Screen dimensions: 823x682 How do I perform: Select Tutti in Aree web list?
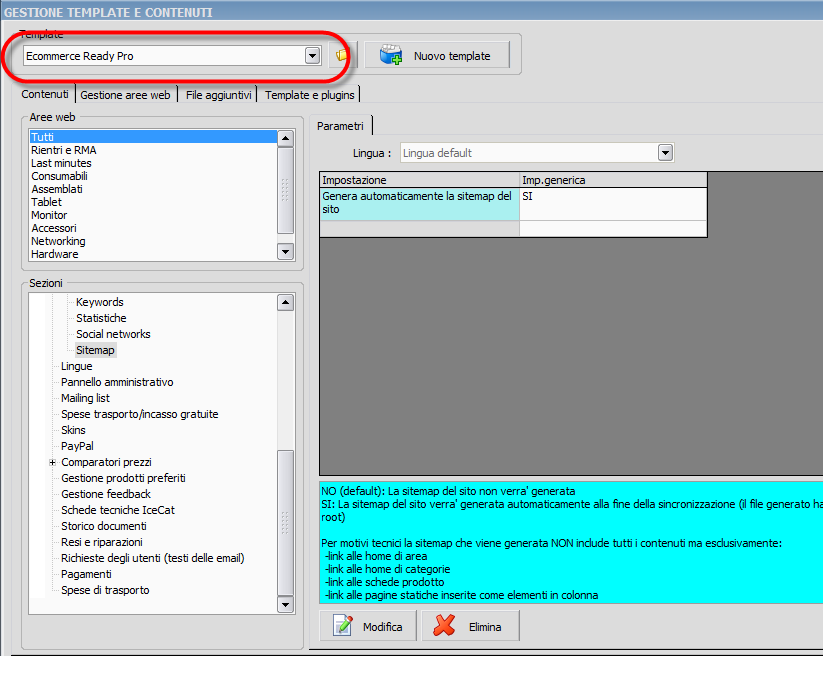pyautogui.click(x=153, y=137)
